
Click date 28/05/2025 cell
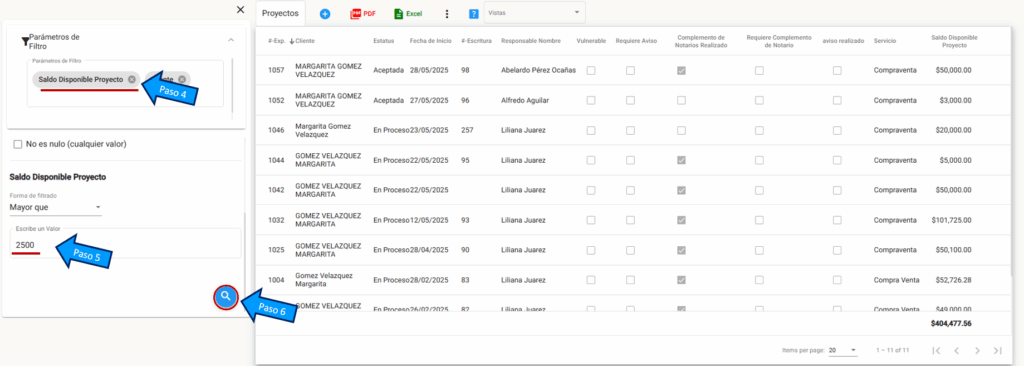click(x=430, y=70)
